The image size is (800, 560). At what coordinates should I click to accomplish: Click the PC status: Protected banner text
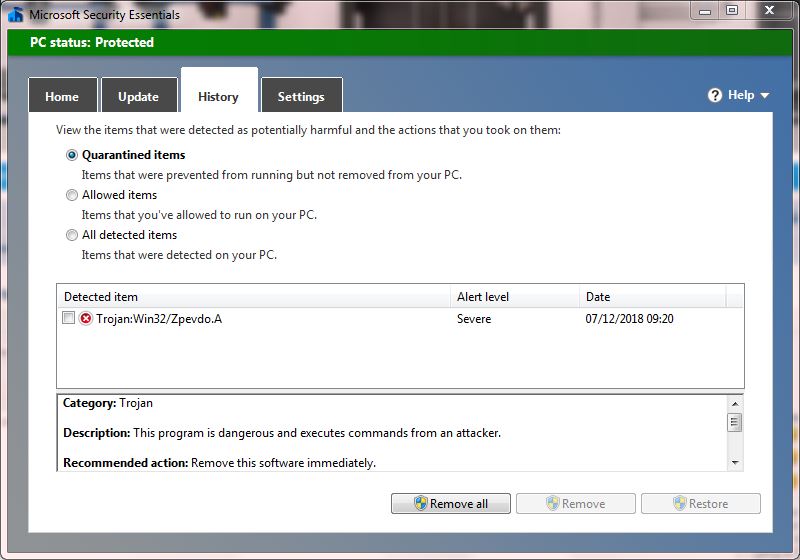[x=92, y=42]
